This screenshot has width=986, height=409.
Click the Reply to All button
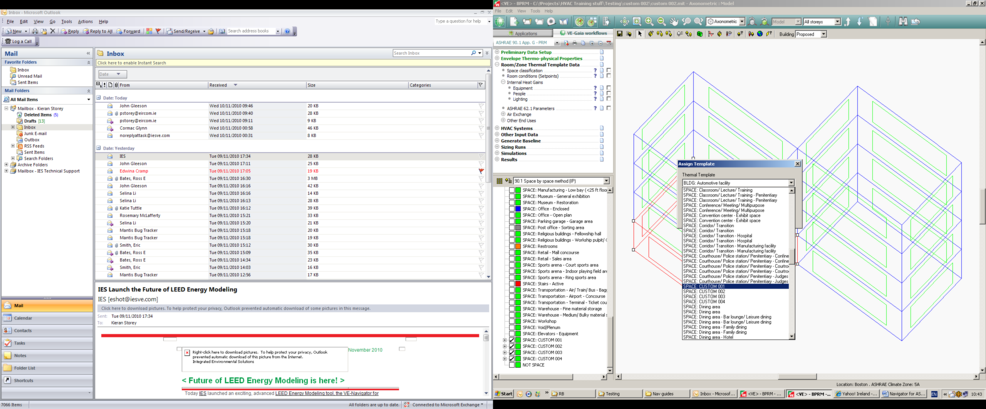[x=97, y=31]
